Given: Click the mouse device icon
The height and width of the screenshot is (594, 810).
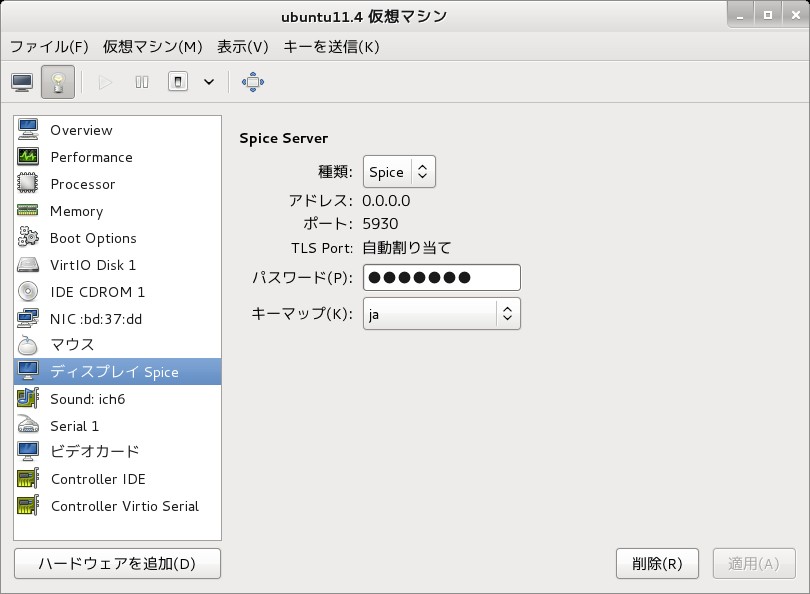Looking at the screenshot, I should click(28, 345).
